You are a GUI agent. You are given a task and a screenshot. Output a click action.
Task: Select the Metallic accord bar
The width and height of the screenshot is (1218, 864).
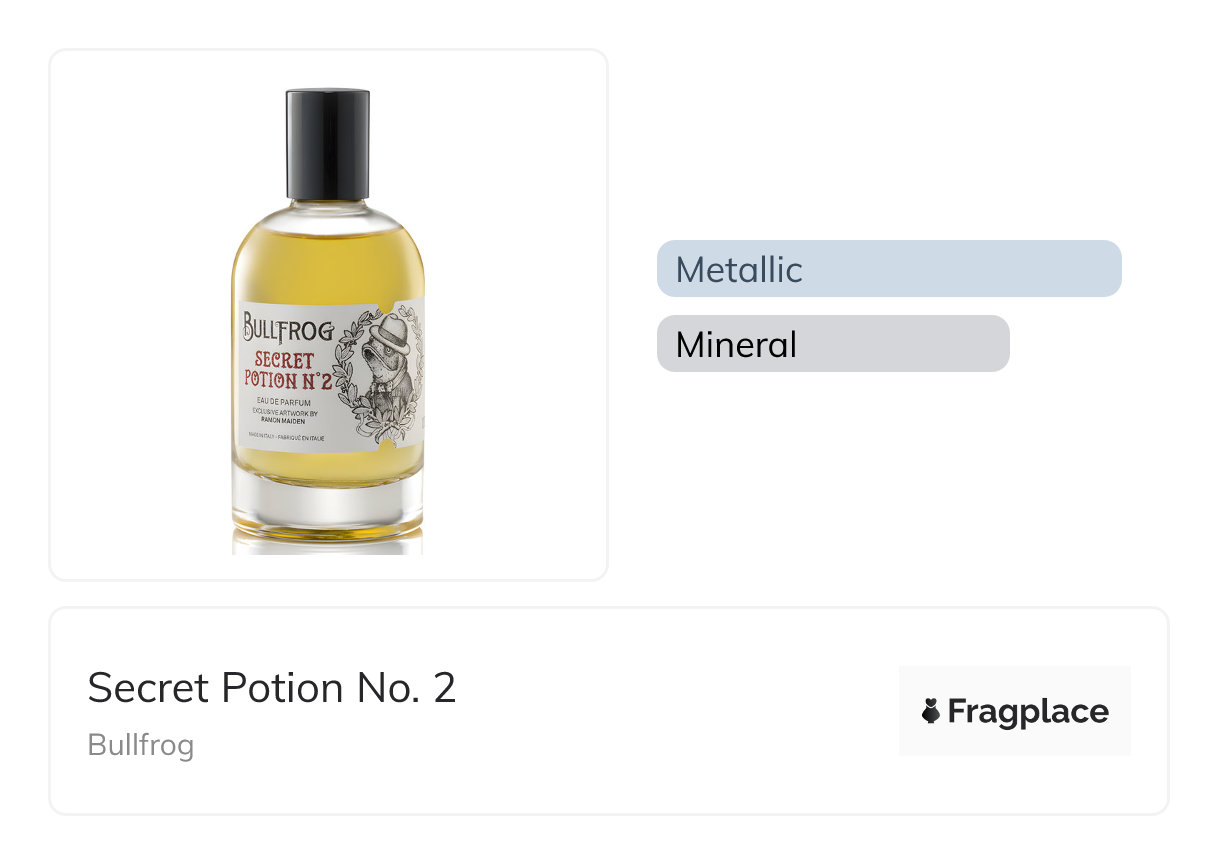[888, 269]
